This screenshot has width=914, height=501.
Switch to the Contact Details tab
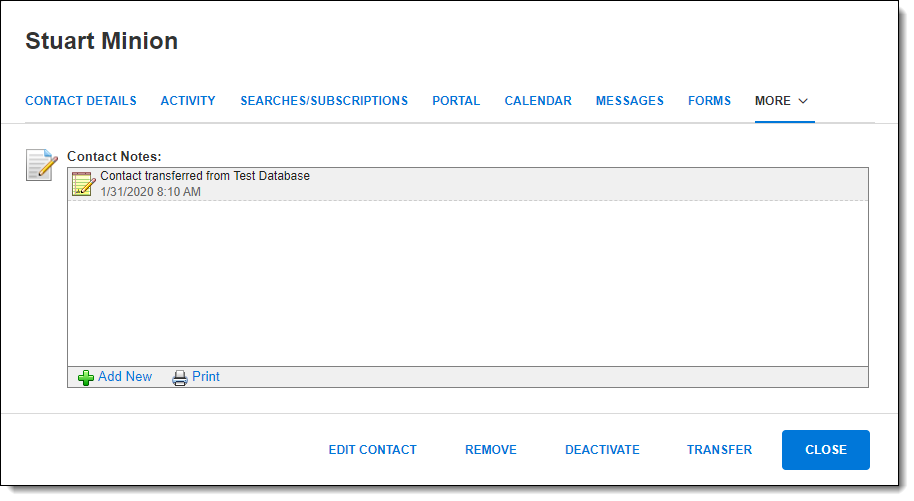(80, 101)
